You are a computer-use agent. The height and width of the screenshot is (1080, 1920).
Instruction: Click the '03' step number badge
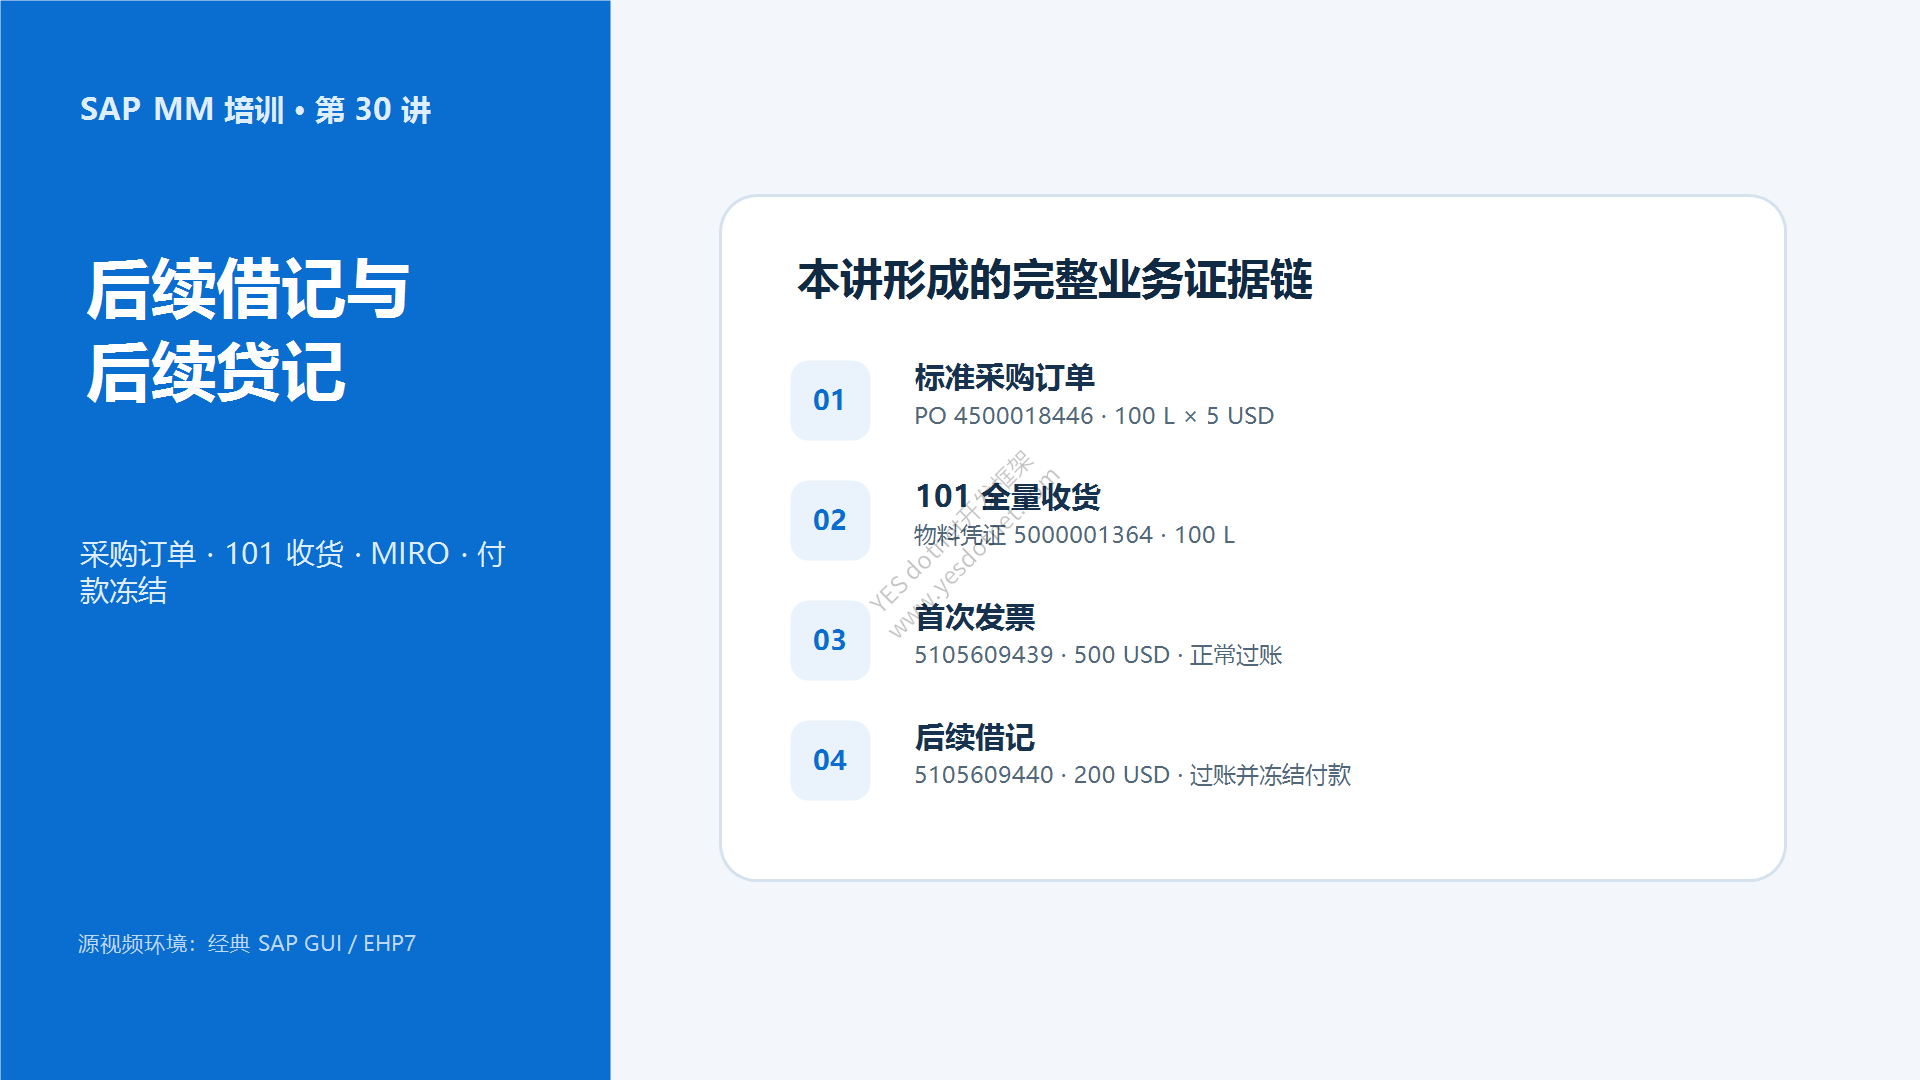coord(830,640)
